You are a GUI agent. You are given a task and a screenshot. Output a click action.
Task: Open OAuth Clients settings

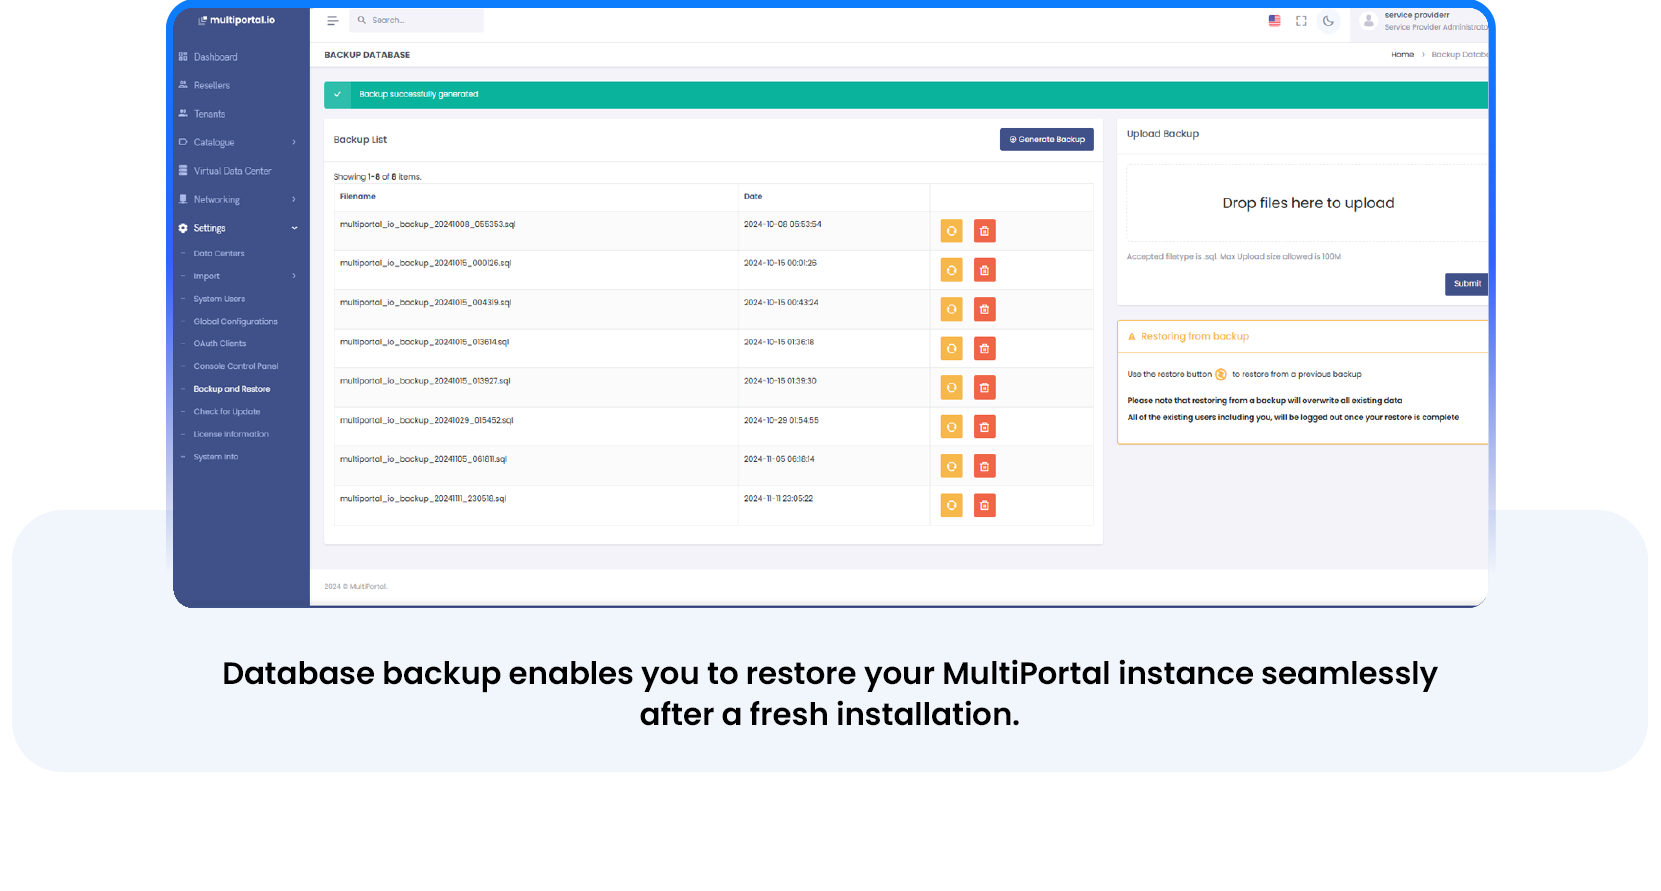pos(220,344)
